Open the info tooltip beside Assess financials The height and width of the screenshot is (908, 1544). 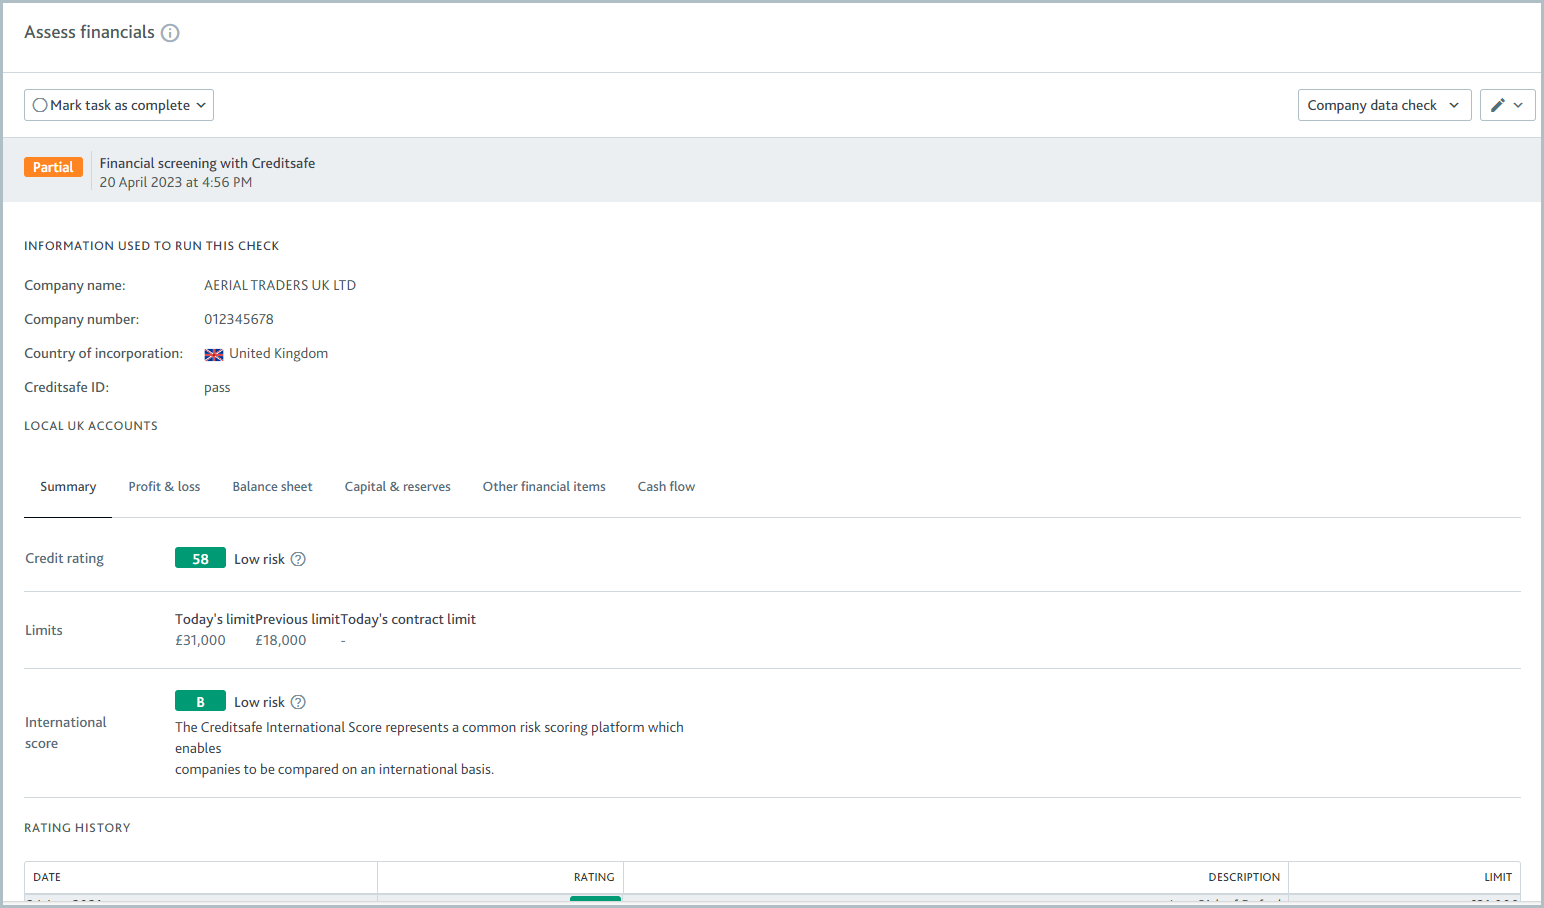tap(170, 32)
